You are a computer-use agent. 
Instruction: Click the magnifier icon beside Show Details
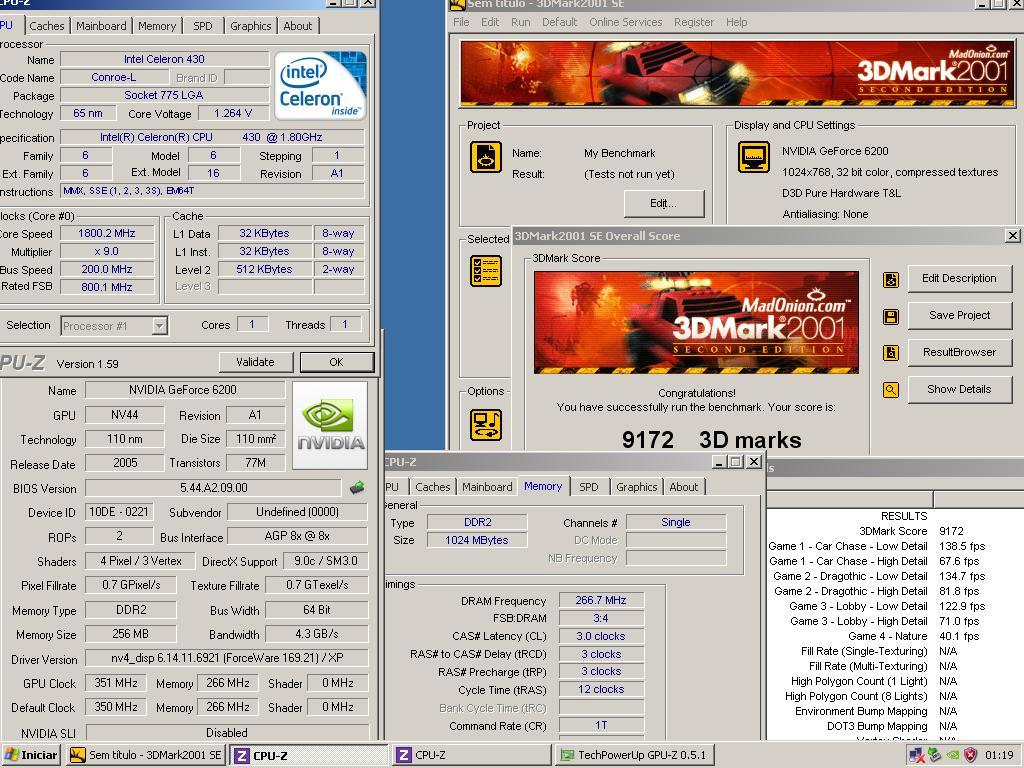[891, 390]
